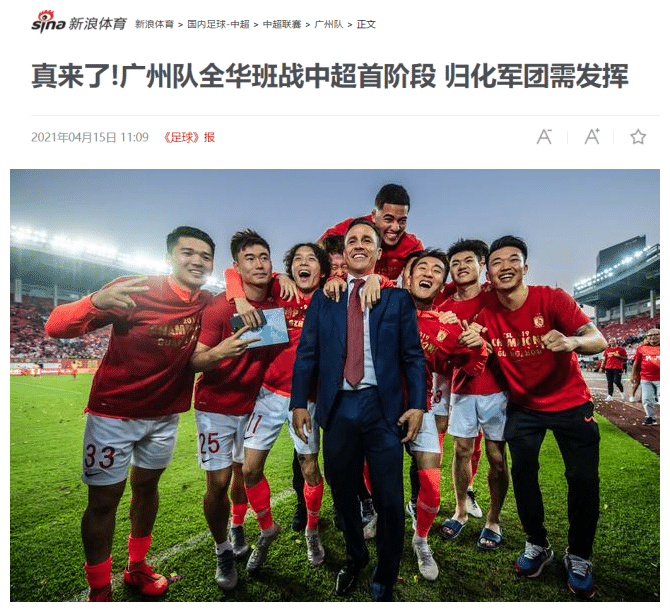Bookmark article with the star icon

(x=638, y=137)
